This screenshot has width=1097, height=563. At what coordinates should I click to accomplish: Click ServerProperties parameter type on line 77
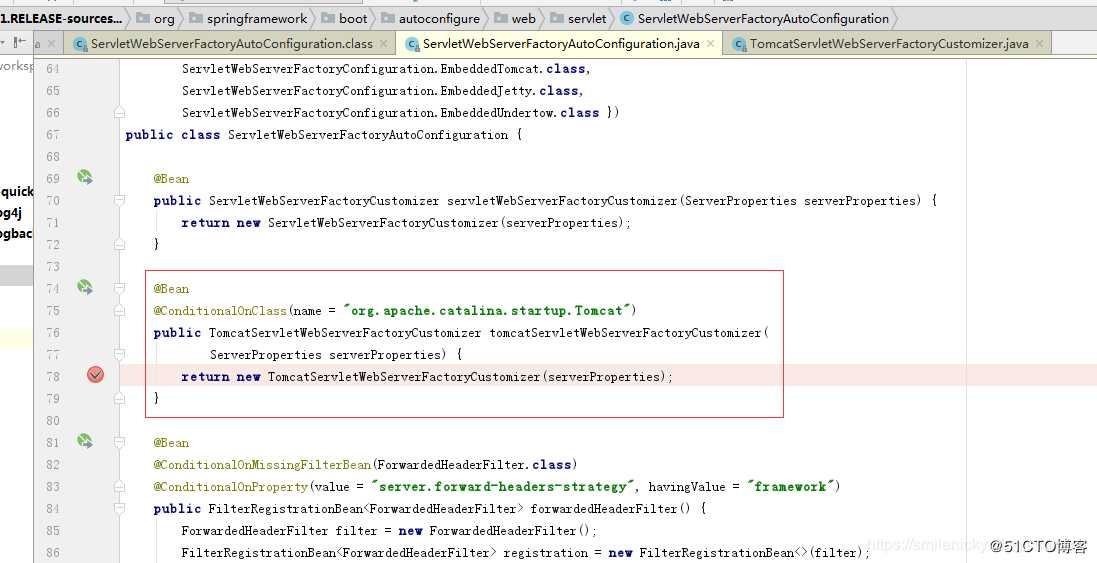(x=265, y=355)
